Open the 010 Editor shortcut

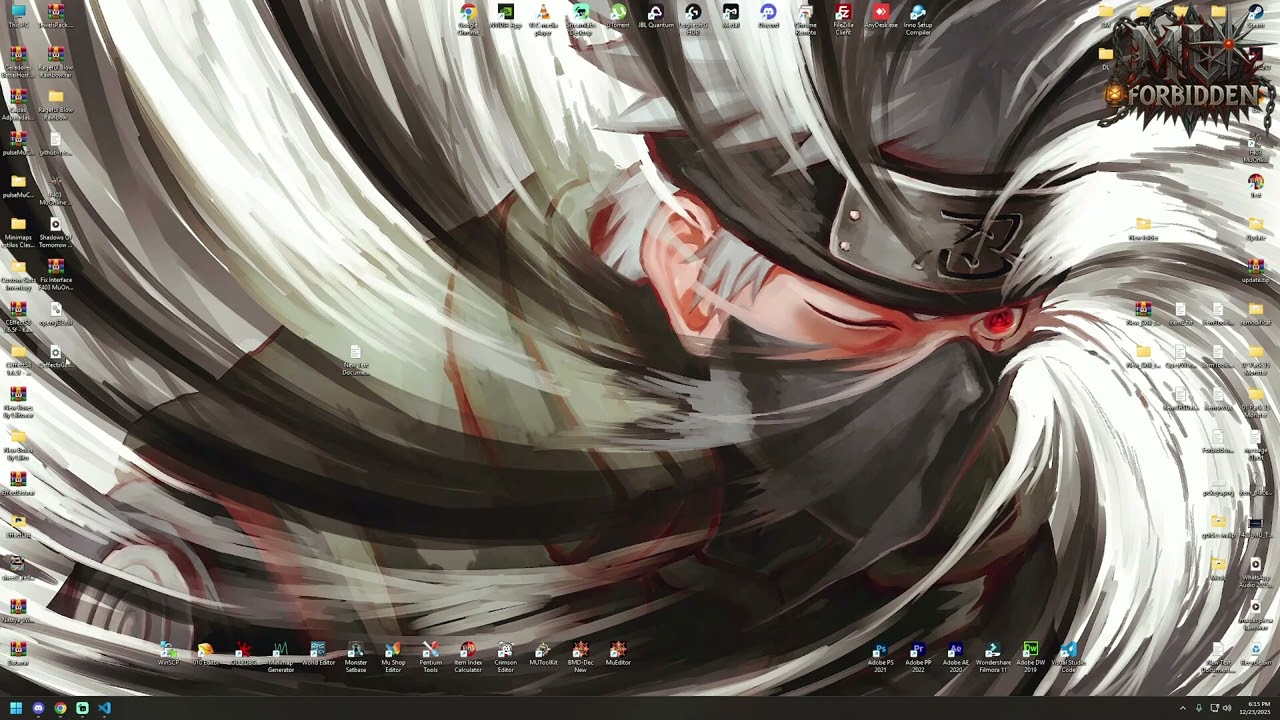pyautogui.click(x=205, y=655)
